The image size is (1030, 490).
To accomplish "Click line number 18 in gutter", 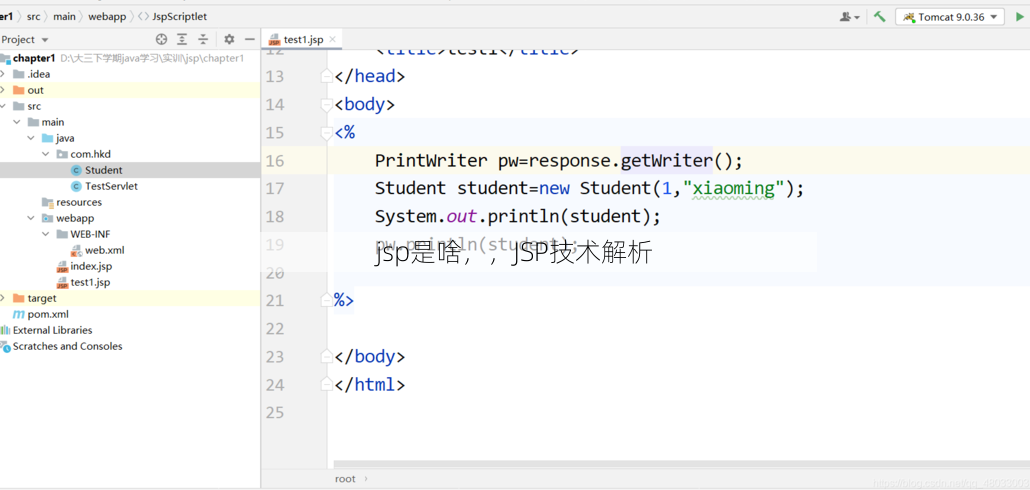I will pyautogui.click(x=275, y=217).
